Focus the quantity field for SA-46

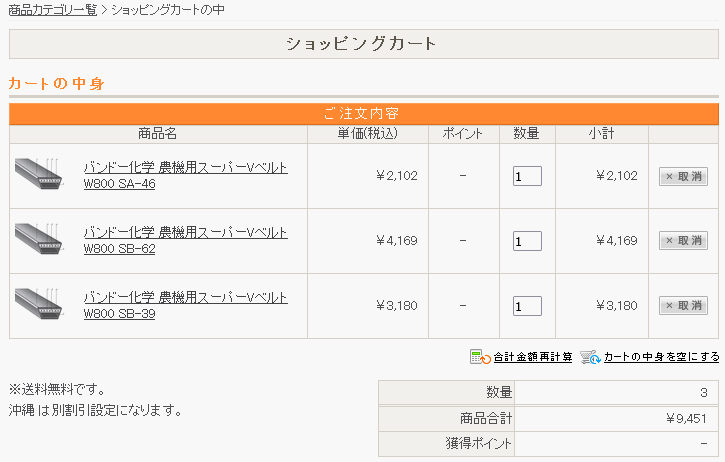pos(527,177)
